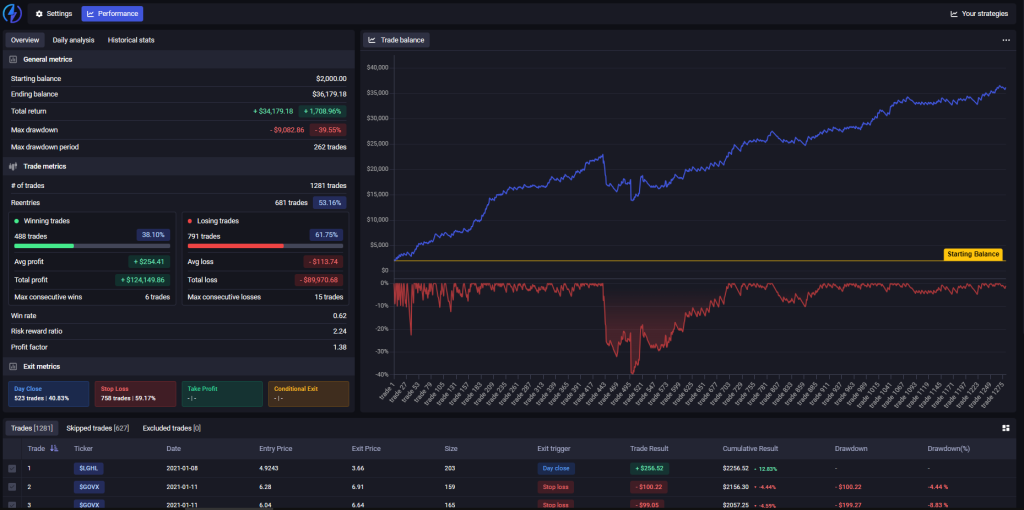Viewport: 1024px width, 510px height.
Task: Click the General metrics section icon
Action: pyautogui.click(x=13, y=59)
